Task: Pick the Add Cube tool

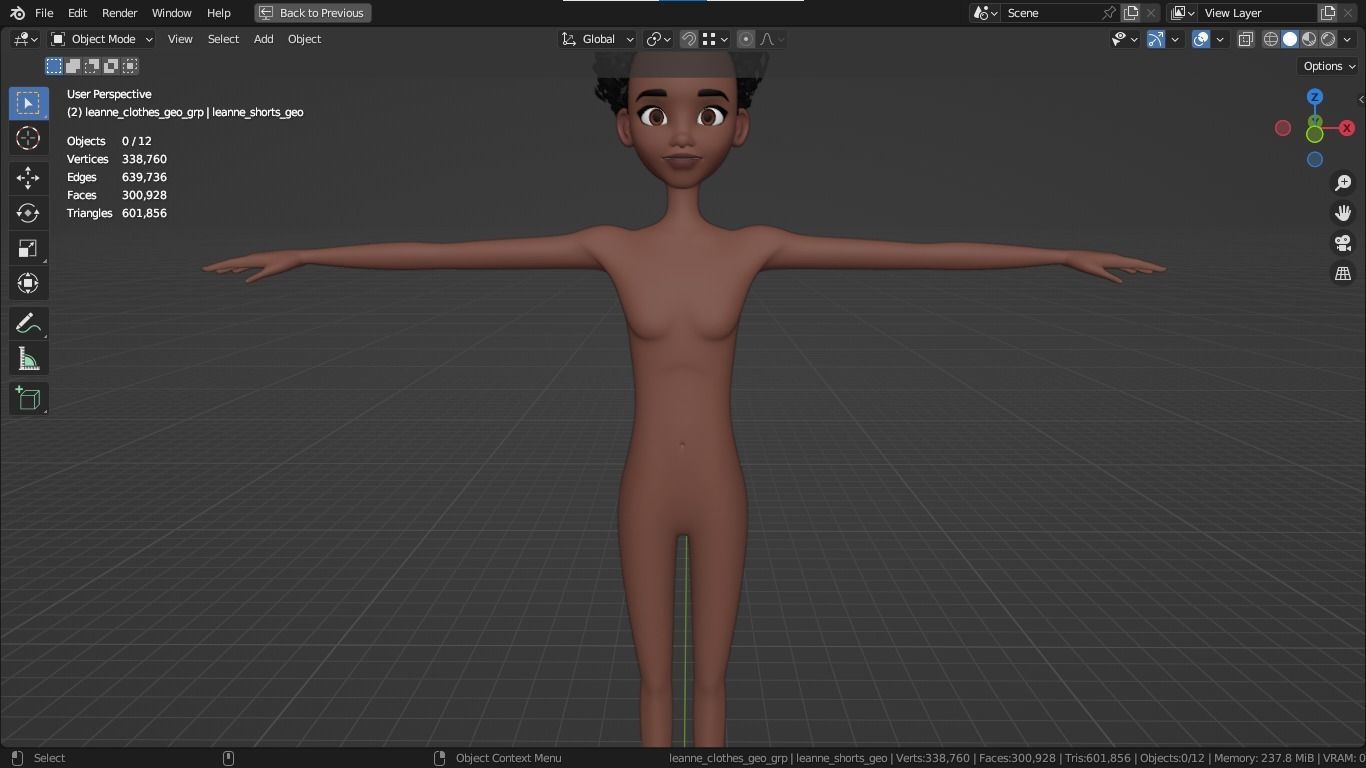Action: tap(28, 399)
